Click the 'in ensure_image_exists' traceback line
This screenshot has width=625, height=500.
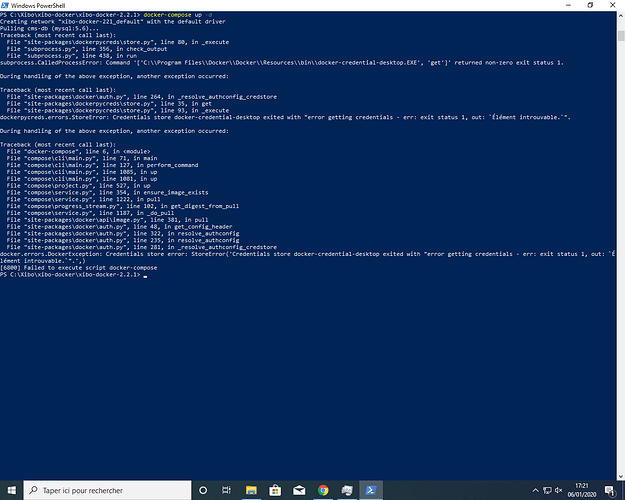click(107, 193)
